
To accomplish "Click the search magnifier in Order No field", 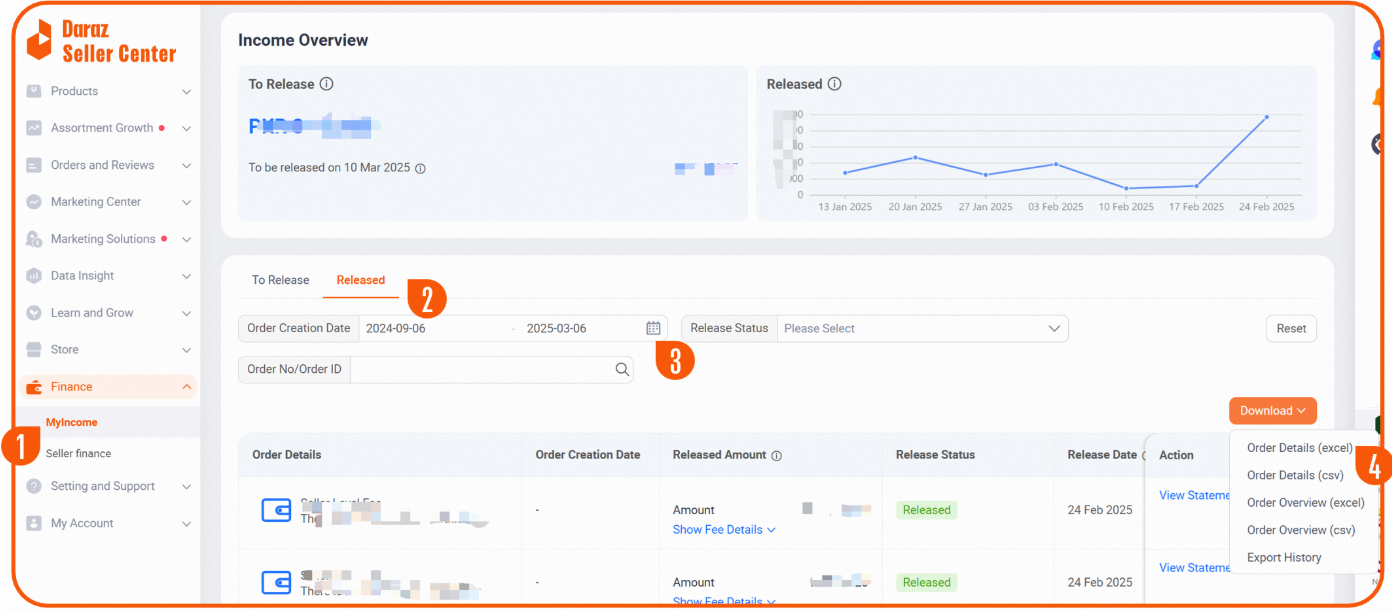I will click(622, 370).
